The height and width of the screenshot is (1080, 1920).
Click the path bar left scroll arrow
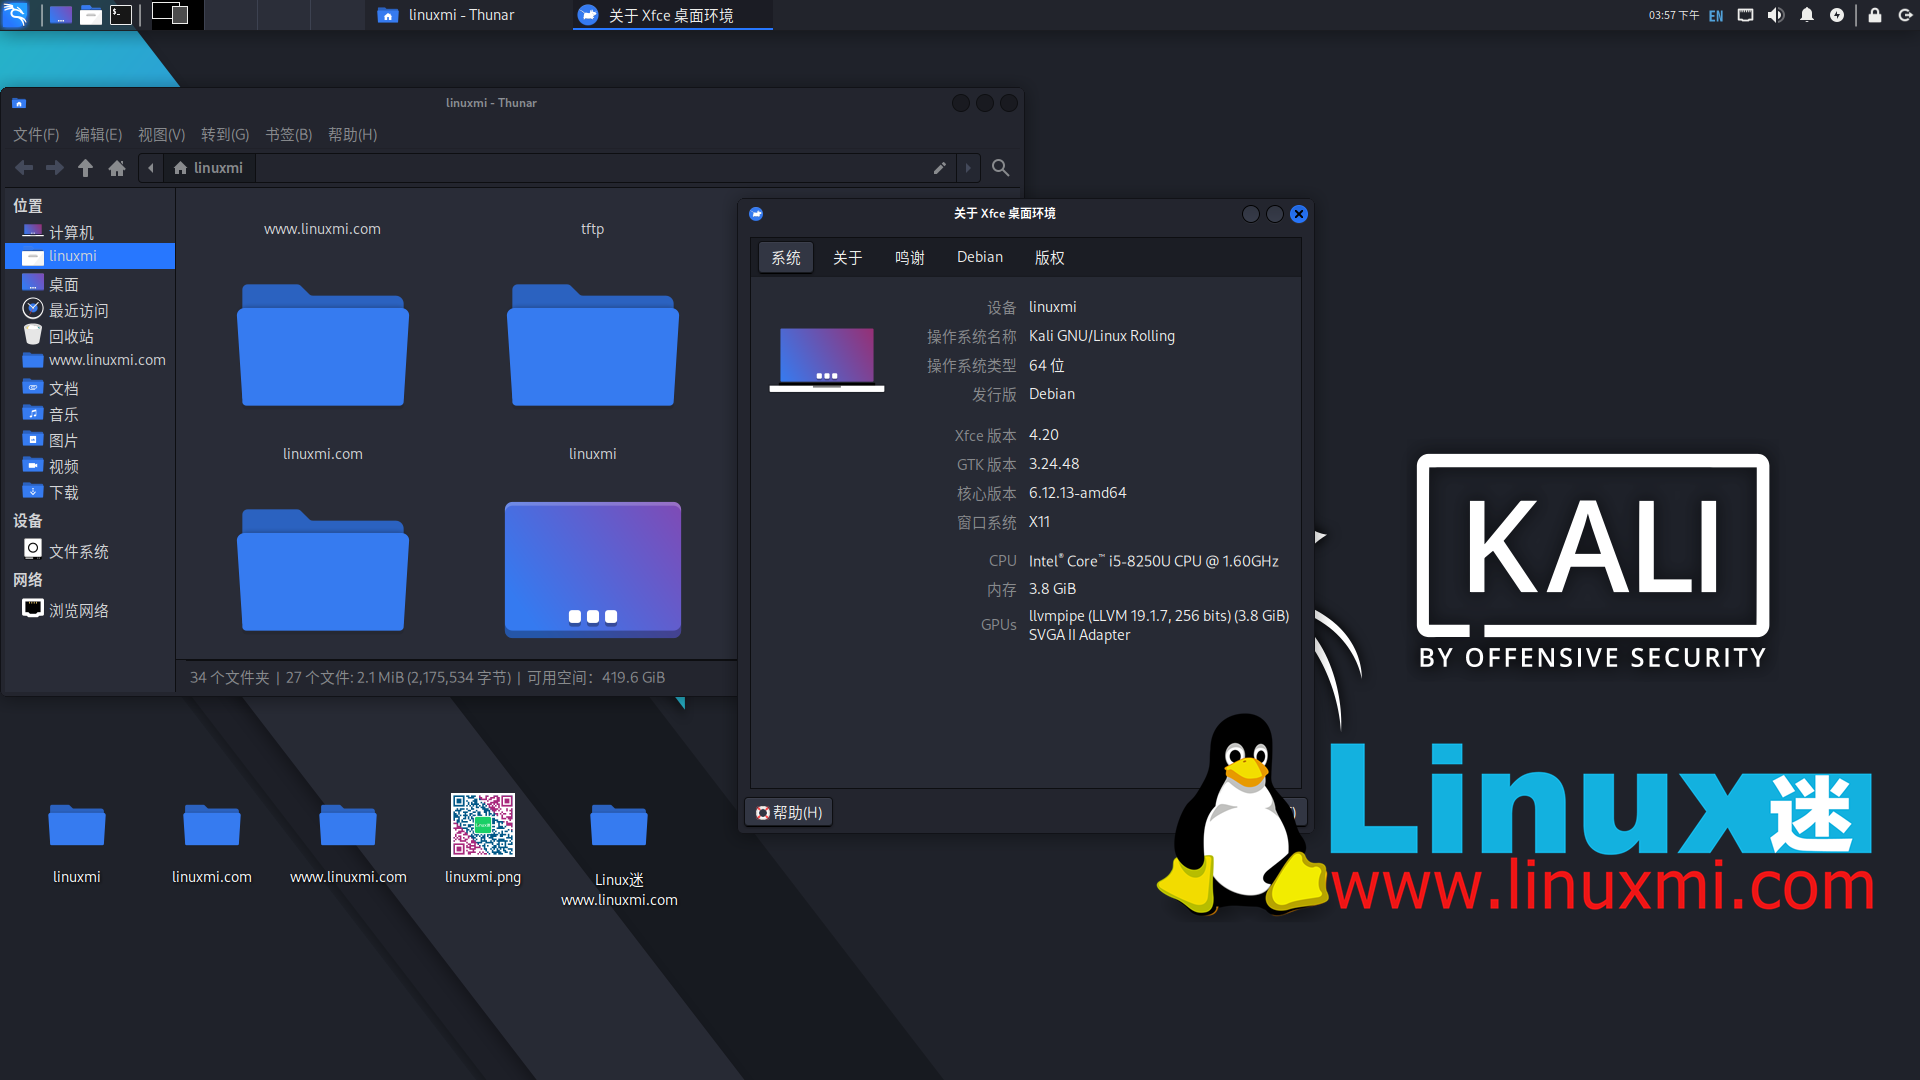point(151,168)
